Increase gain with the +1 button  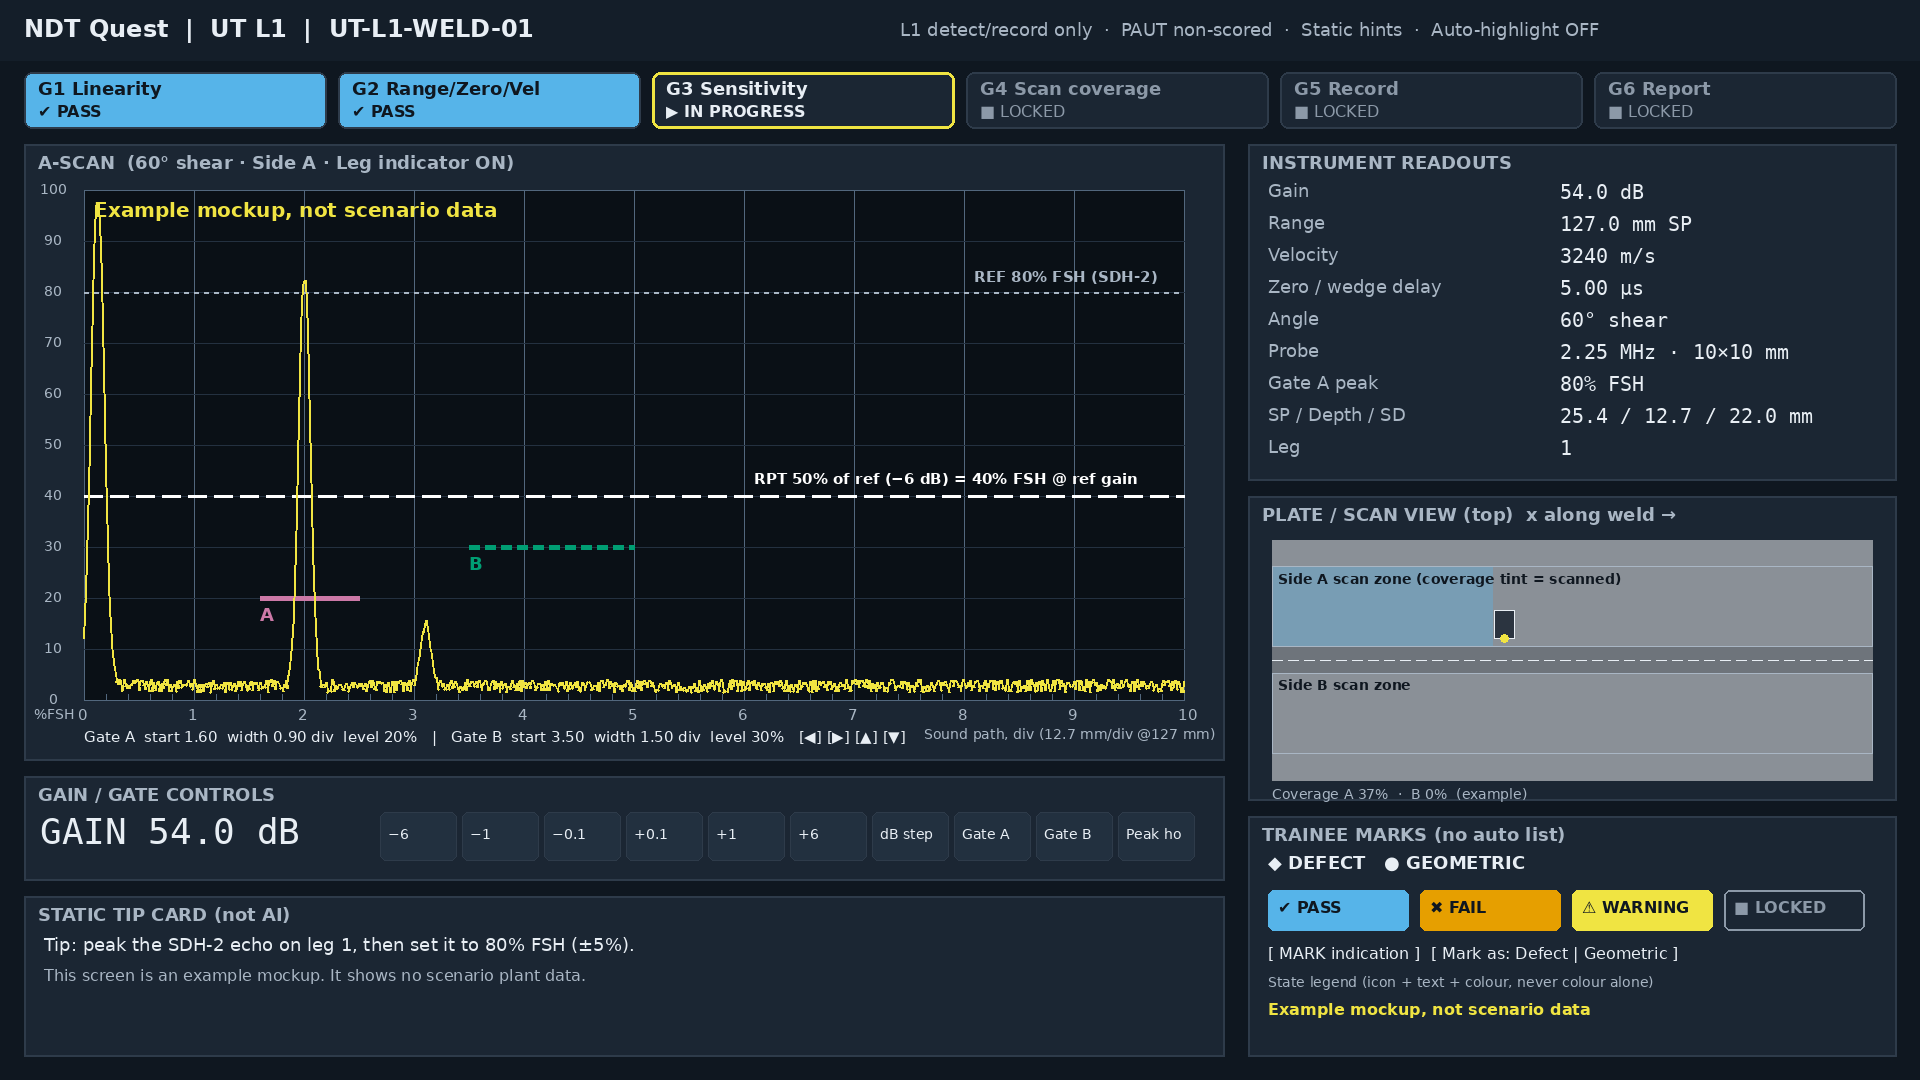[x=746, y=836]
